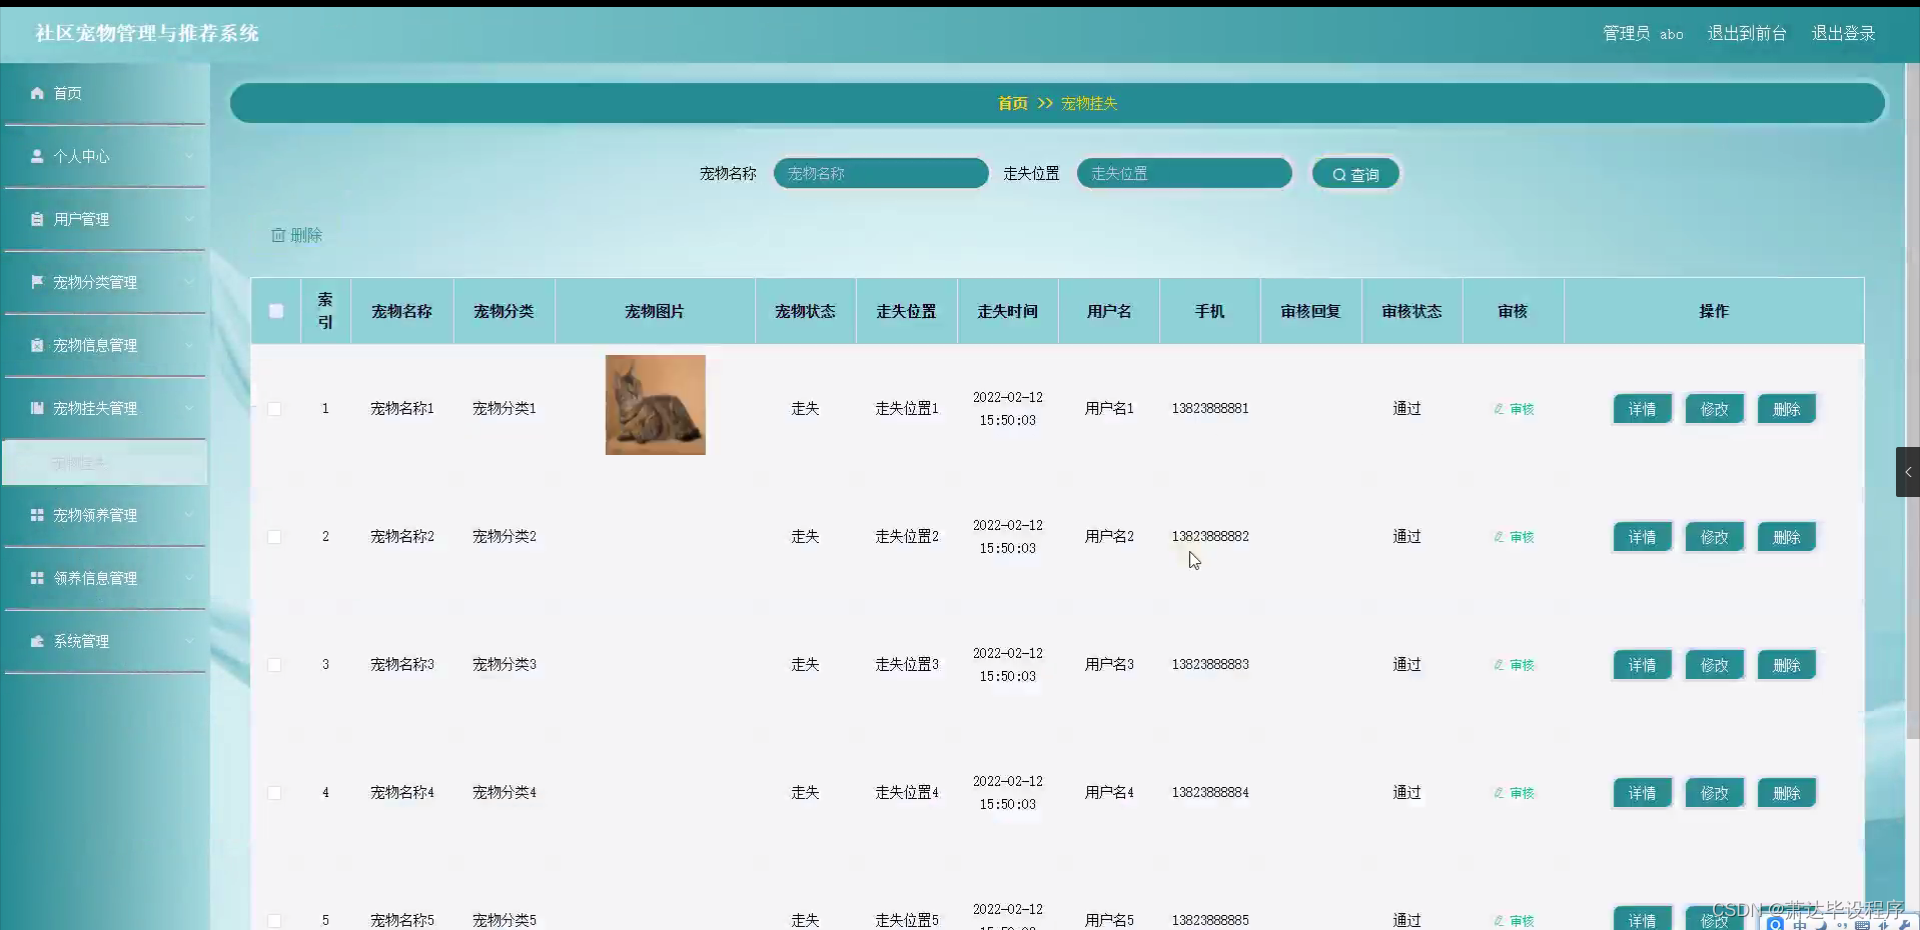Image resolution: width=1920 pixels, height=930 pixels.
Task: Click the 审核状态 column header
Action: click(1412, 311)
